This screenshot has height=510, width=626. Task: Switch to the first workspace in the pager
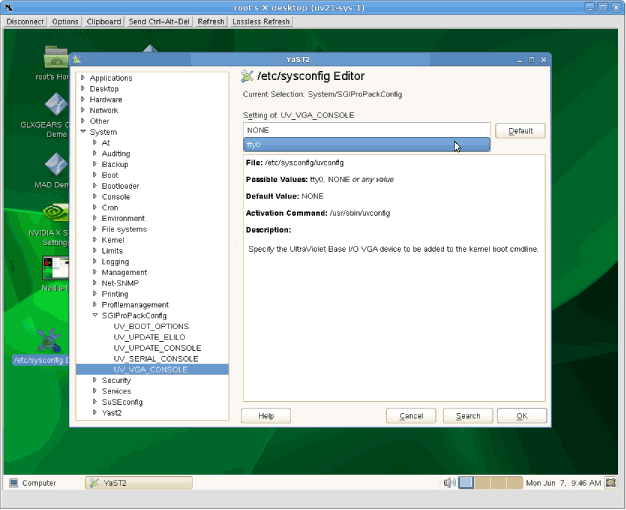tap(466, 482)
